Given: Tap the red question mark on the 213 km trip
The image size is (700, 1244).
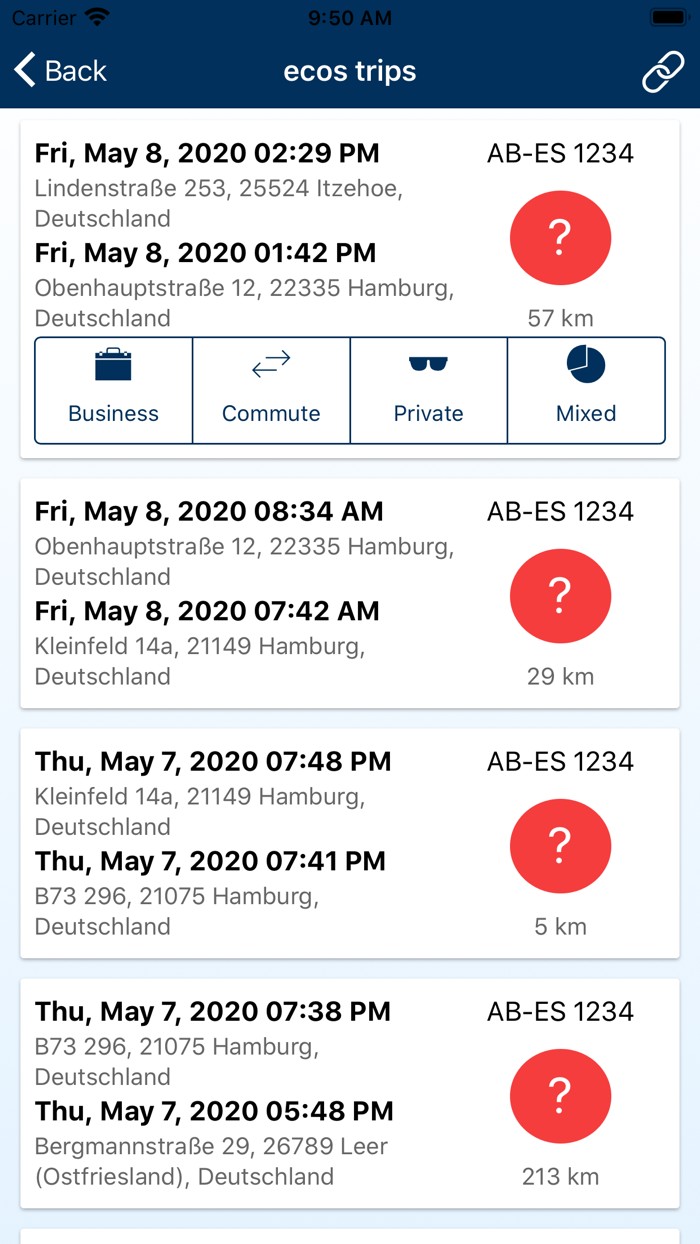Looking at the screenshot, I should [x=560, y=1096].
